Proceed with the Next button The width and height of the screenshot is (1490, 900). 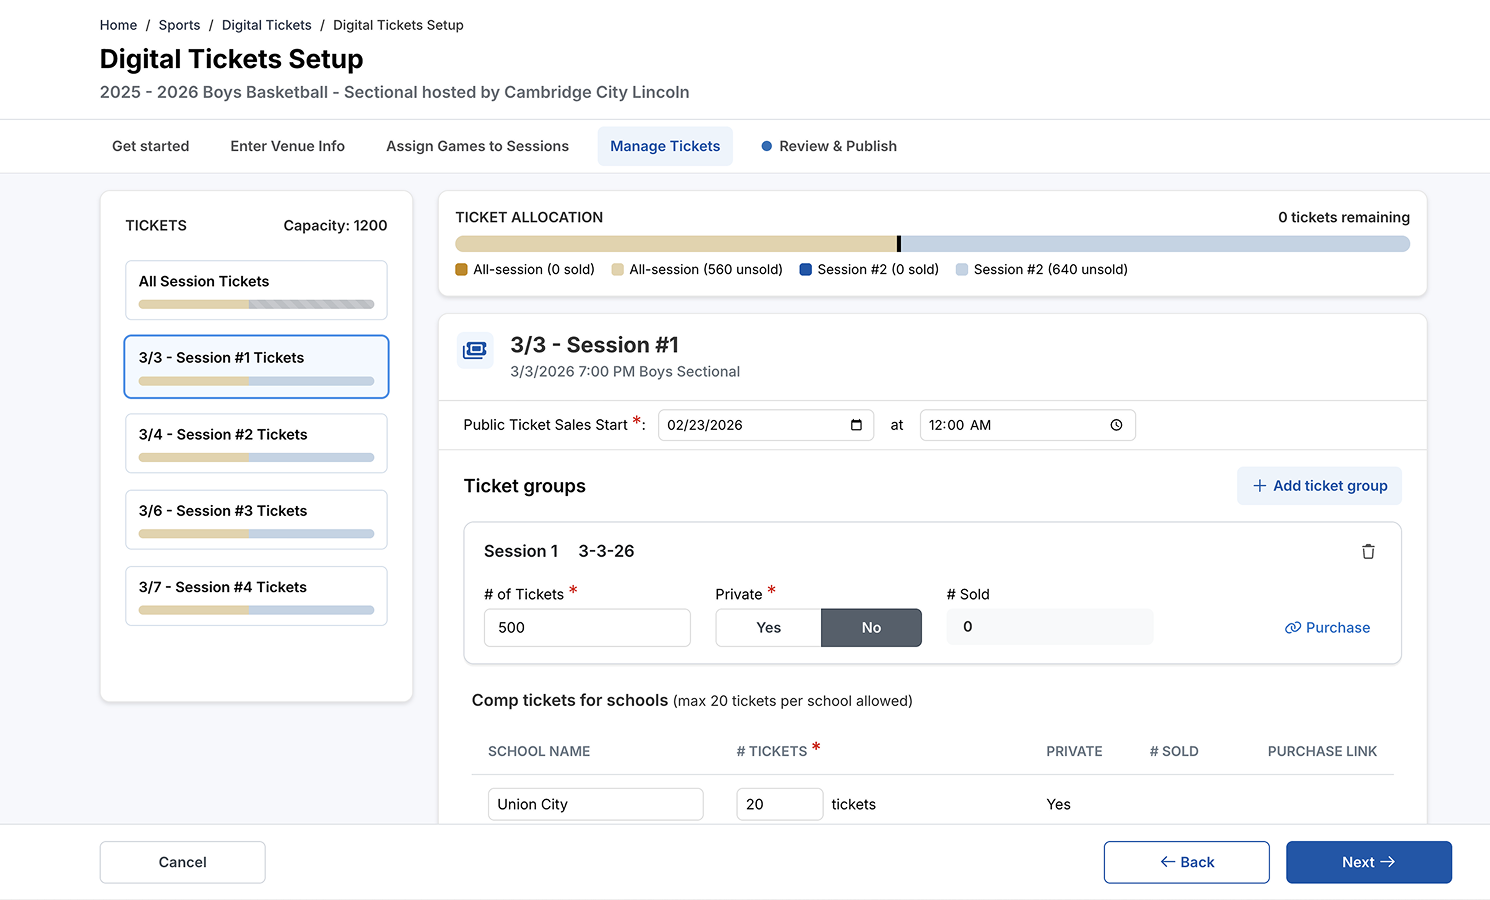click(x=1369, y=862)
